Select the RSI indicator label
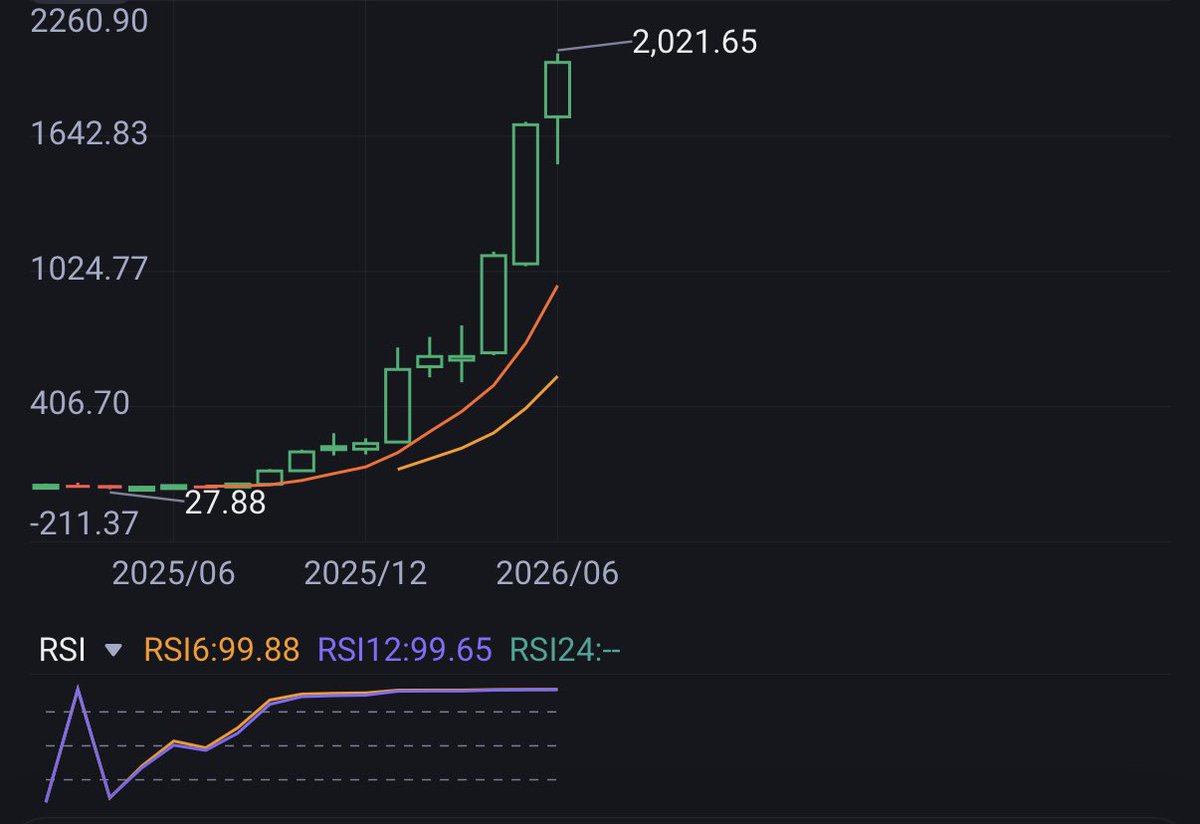1200x824 pixels. pos(63,650)
